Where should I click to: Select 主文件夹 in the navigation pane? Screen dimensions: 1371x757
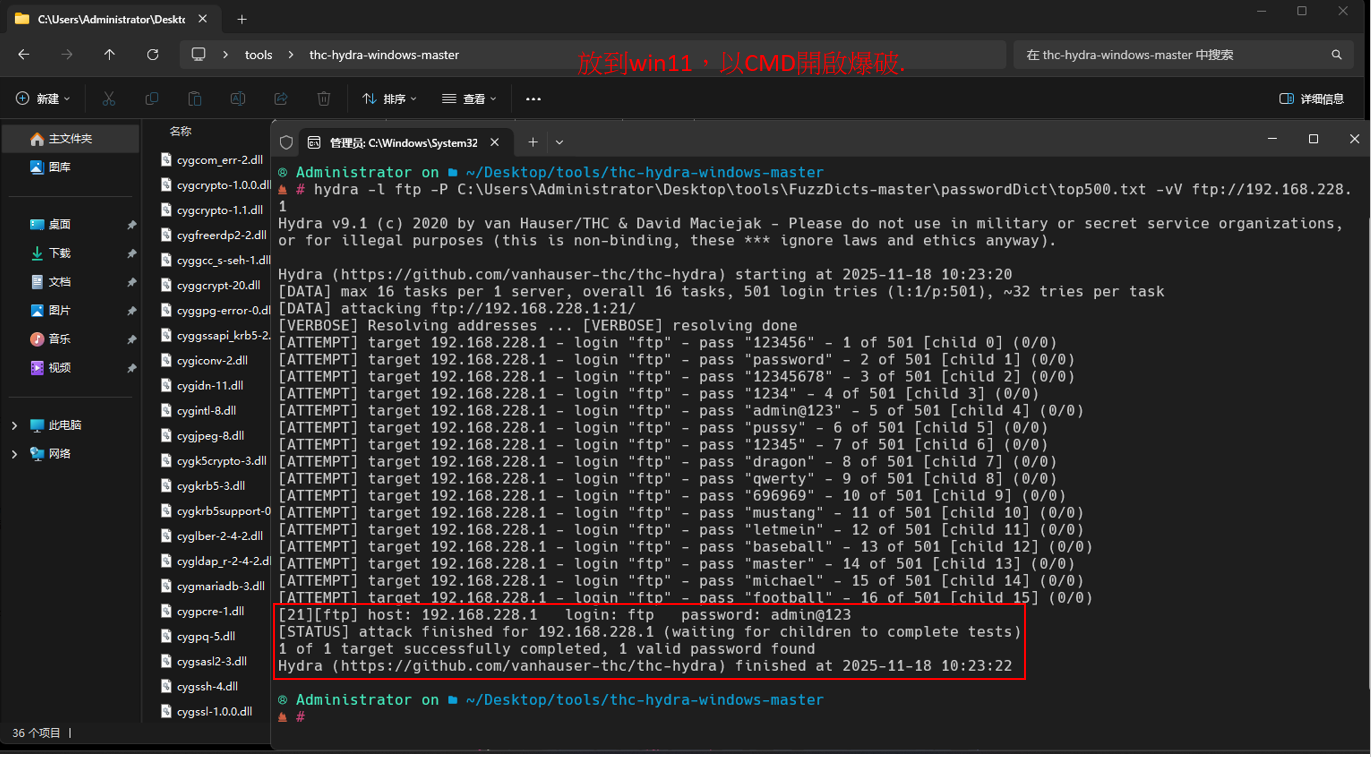(x=71, y=139)
